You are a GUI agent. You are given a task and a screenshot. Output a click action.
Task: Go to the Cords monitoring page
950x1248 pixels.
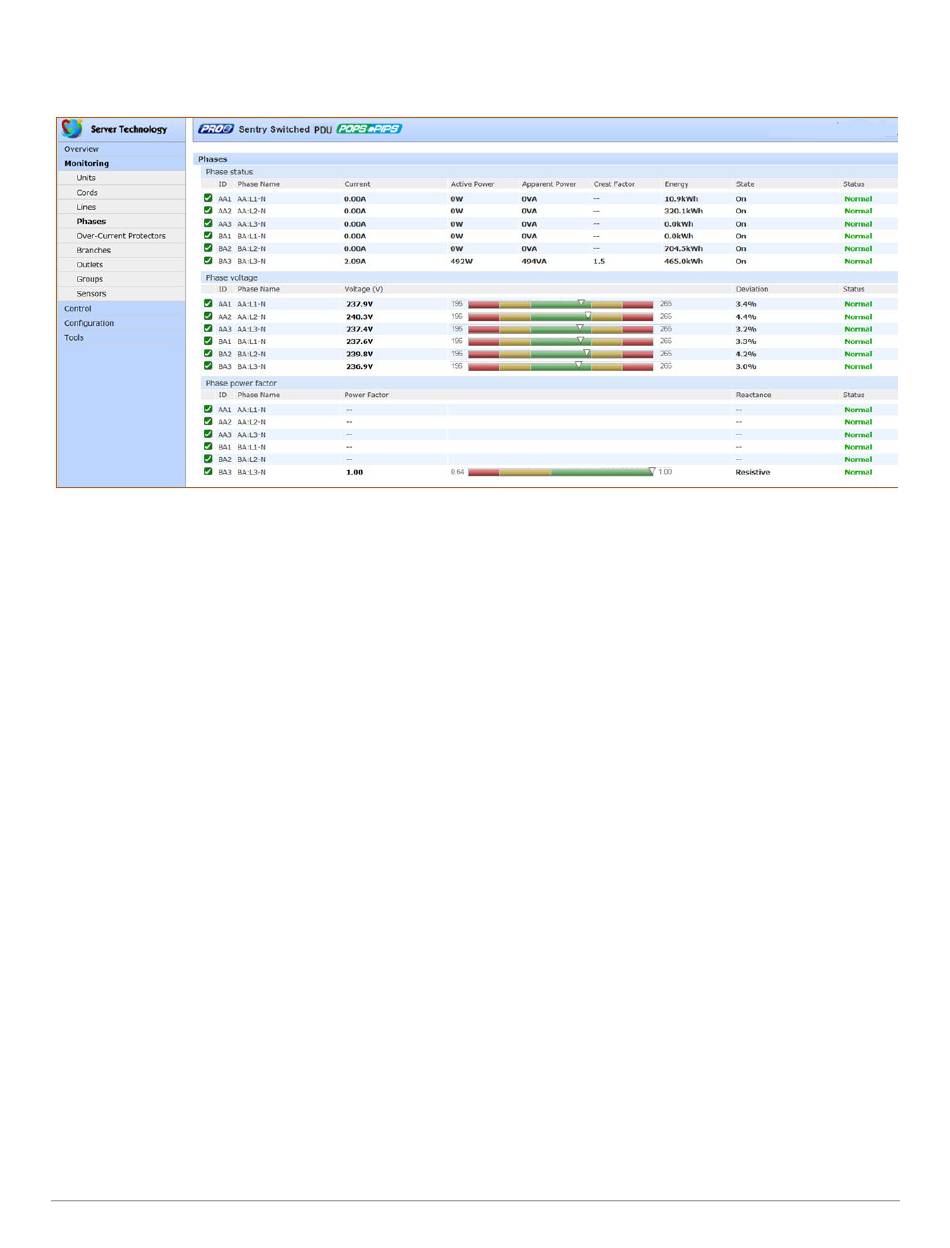tap(87, 192)
